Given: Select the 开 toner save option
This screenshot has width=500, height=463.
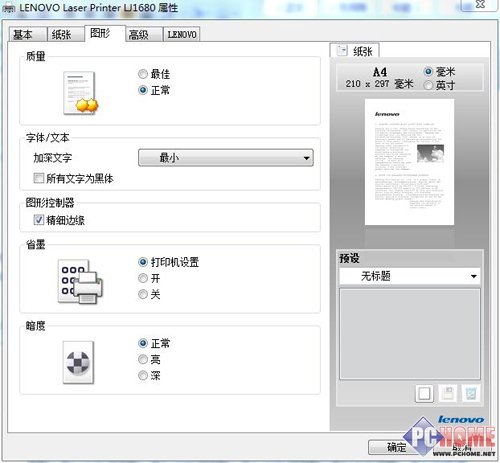Looking at the screenshot, I should coord(143,278).
